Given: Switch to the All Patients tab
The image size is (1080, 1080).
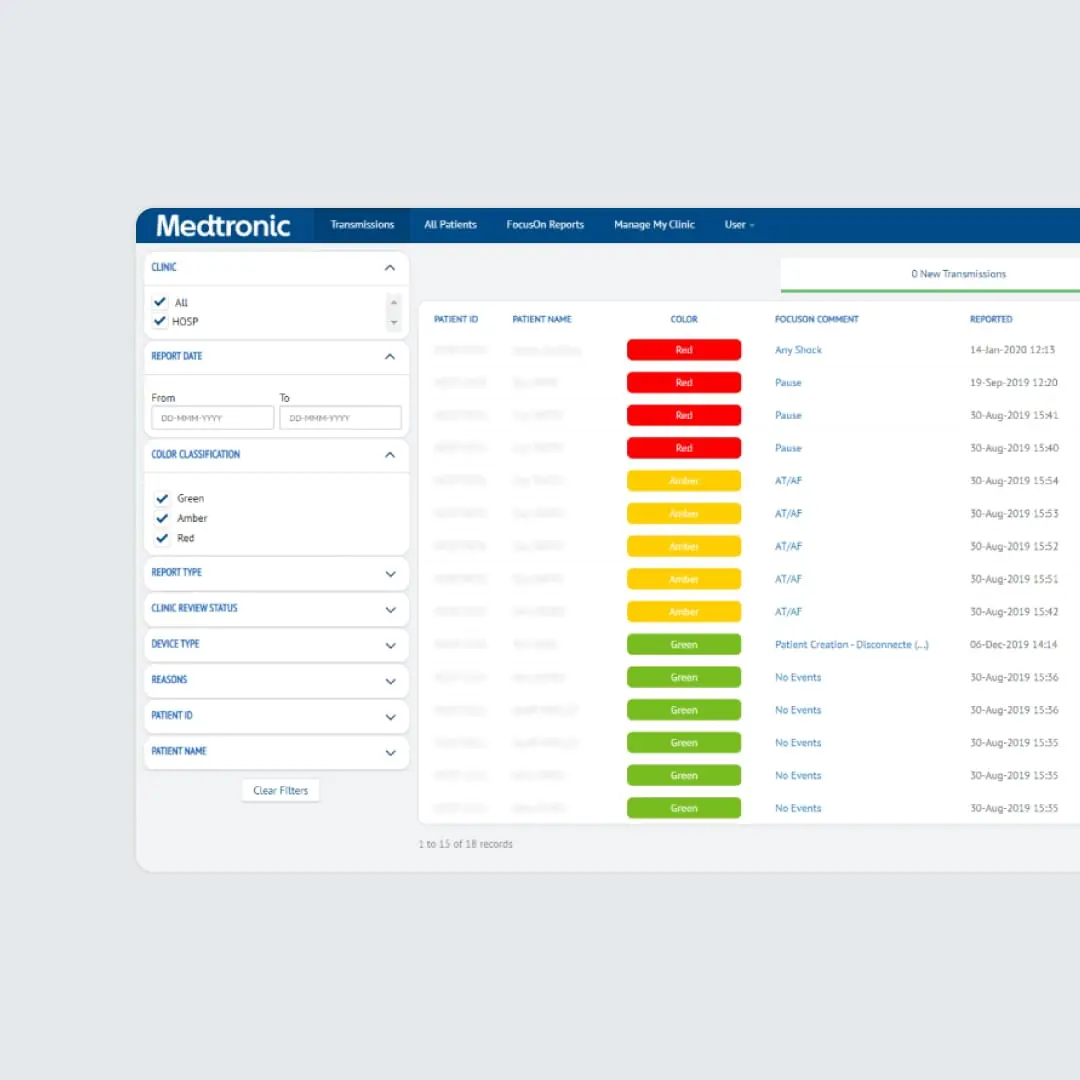Looking at the screenshot, I should [450, 225].
